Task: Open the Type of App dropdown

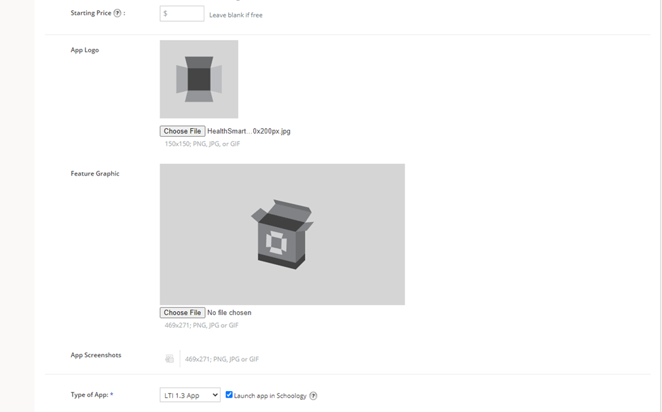Action: [x=190, y=395]
